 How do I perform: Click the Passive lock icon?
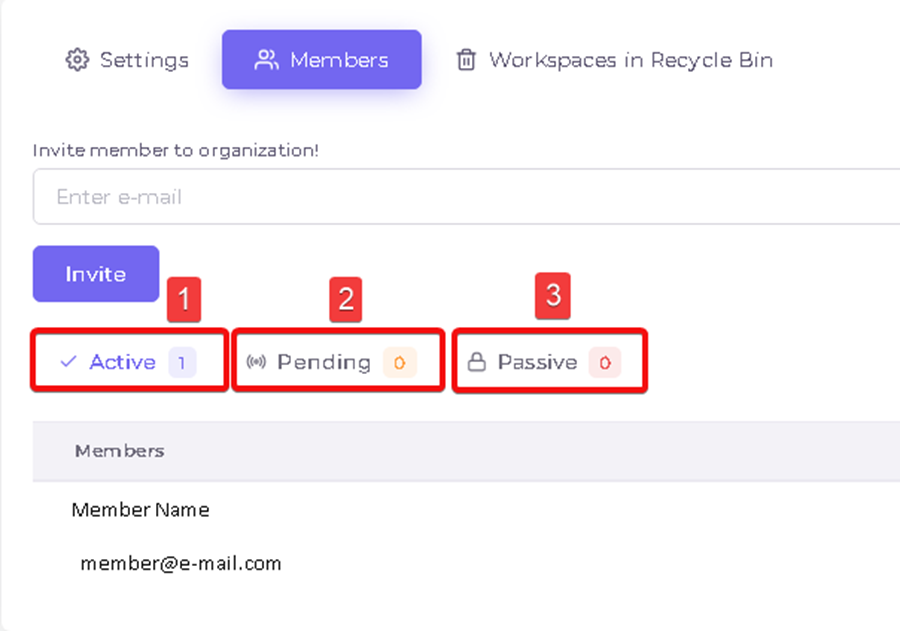[x=476, y=362]
